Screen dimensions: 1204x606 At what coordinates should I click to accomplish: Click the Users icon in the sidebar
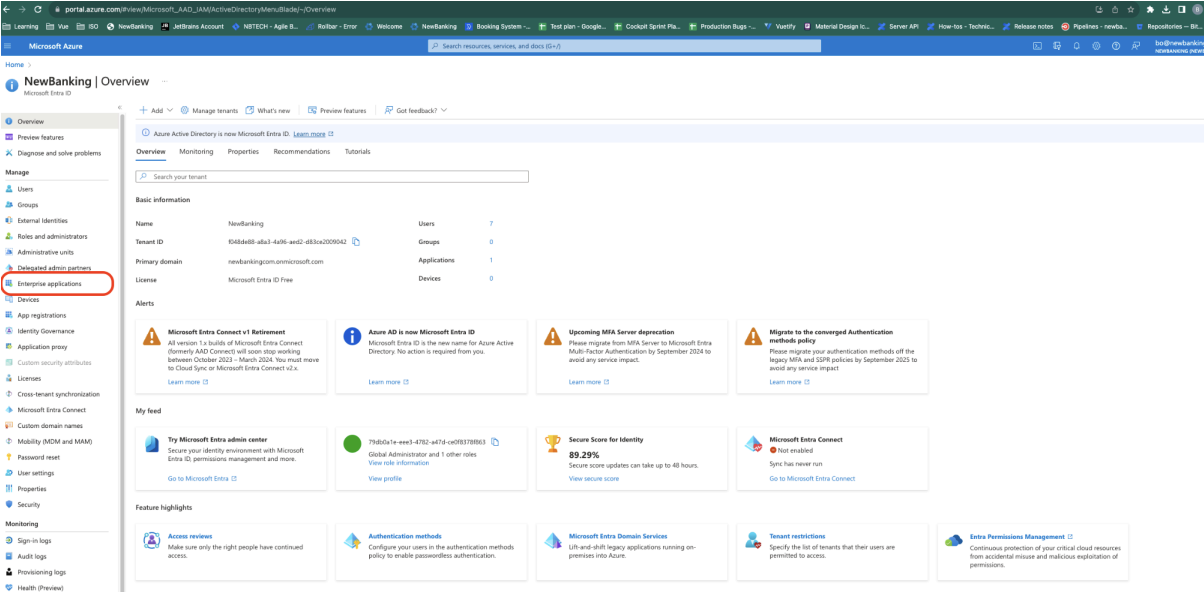coord(9,189)
